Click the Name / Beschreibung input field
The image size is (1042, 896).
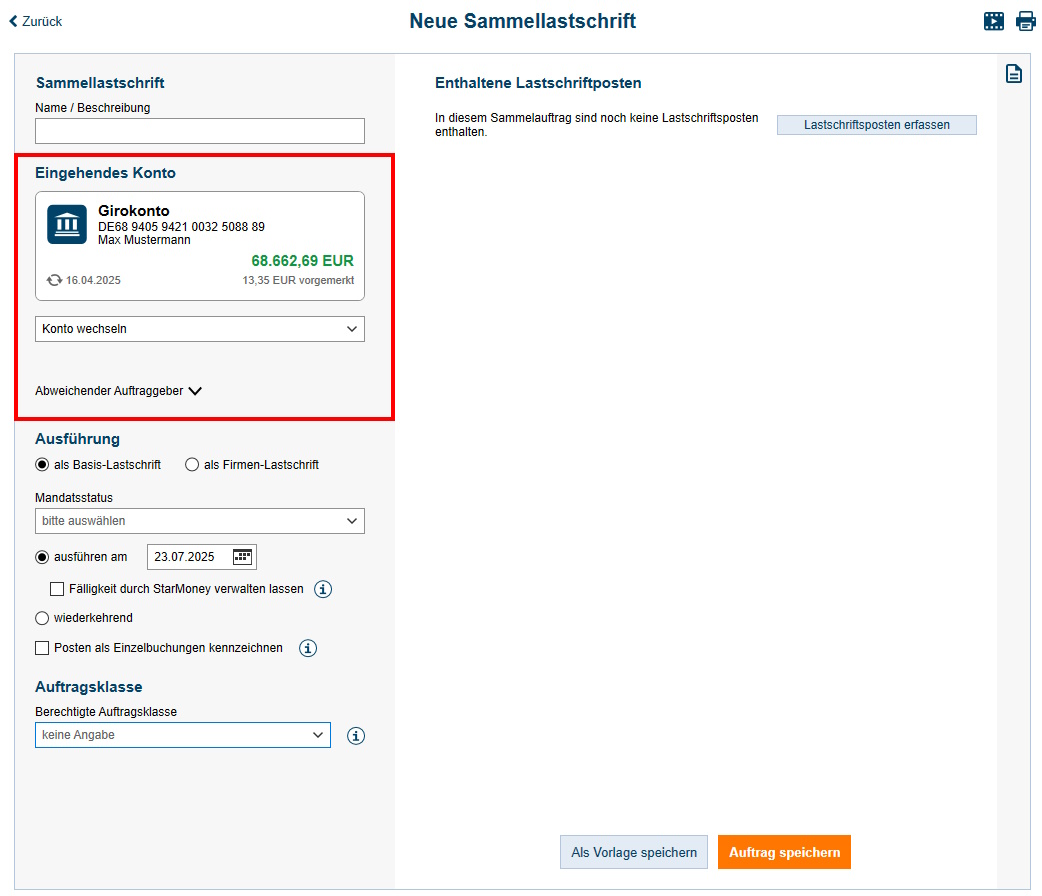[x=200, y=131]
